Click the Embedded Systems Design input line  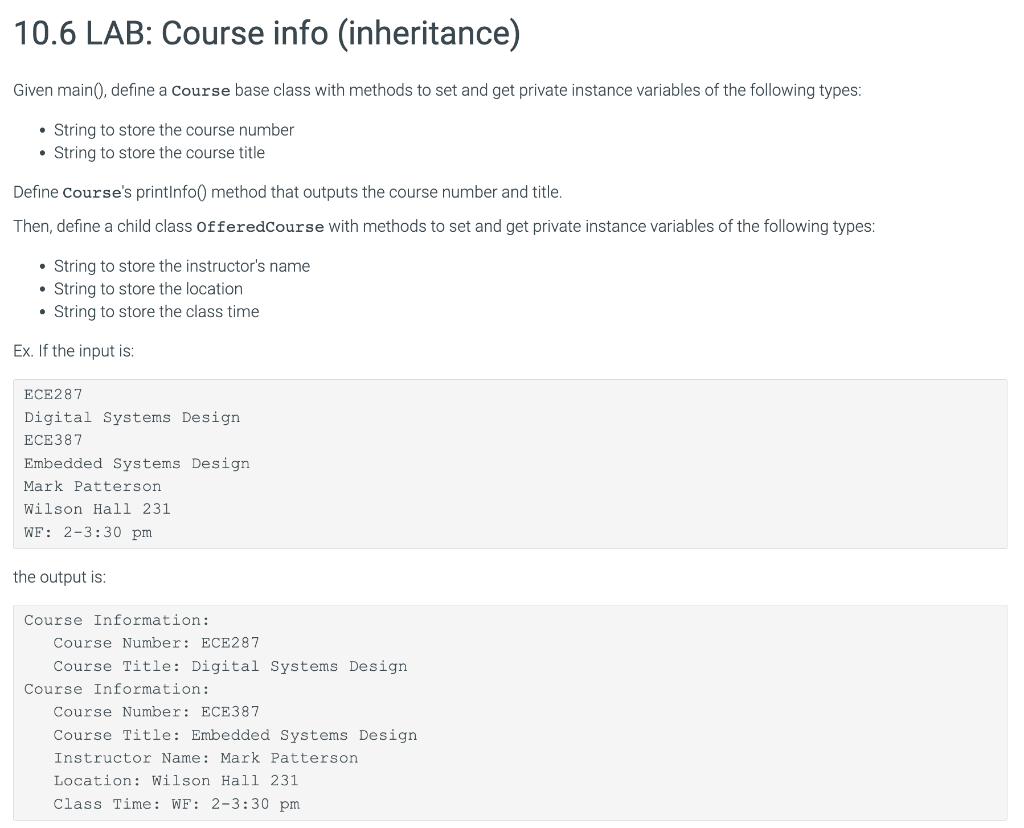tap(137, 463)
